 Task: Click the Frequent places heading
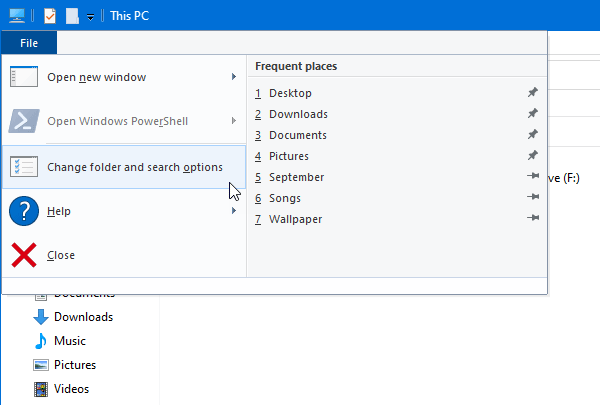coord(296,66)
